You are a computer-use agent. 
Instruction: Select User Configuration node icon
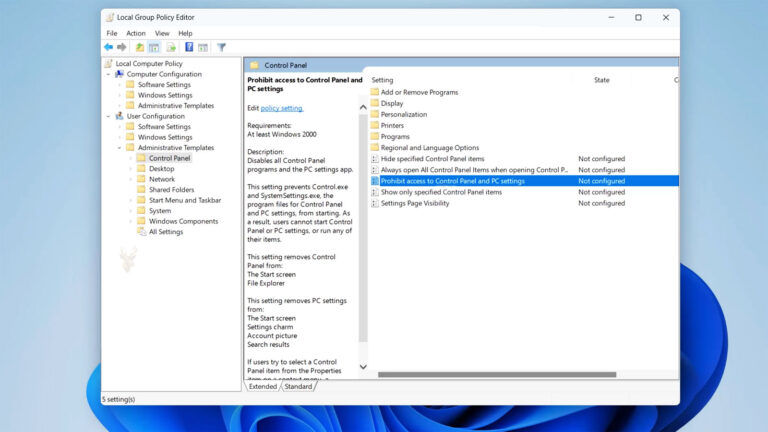[x=120, y=116]
